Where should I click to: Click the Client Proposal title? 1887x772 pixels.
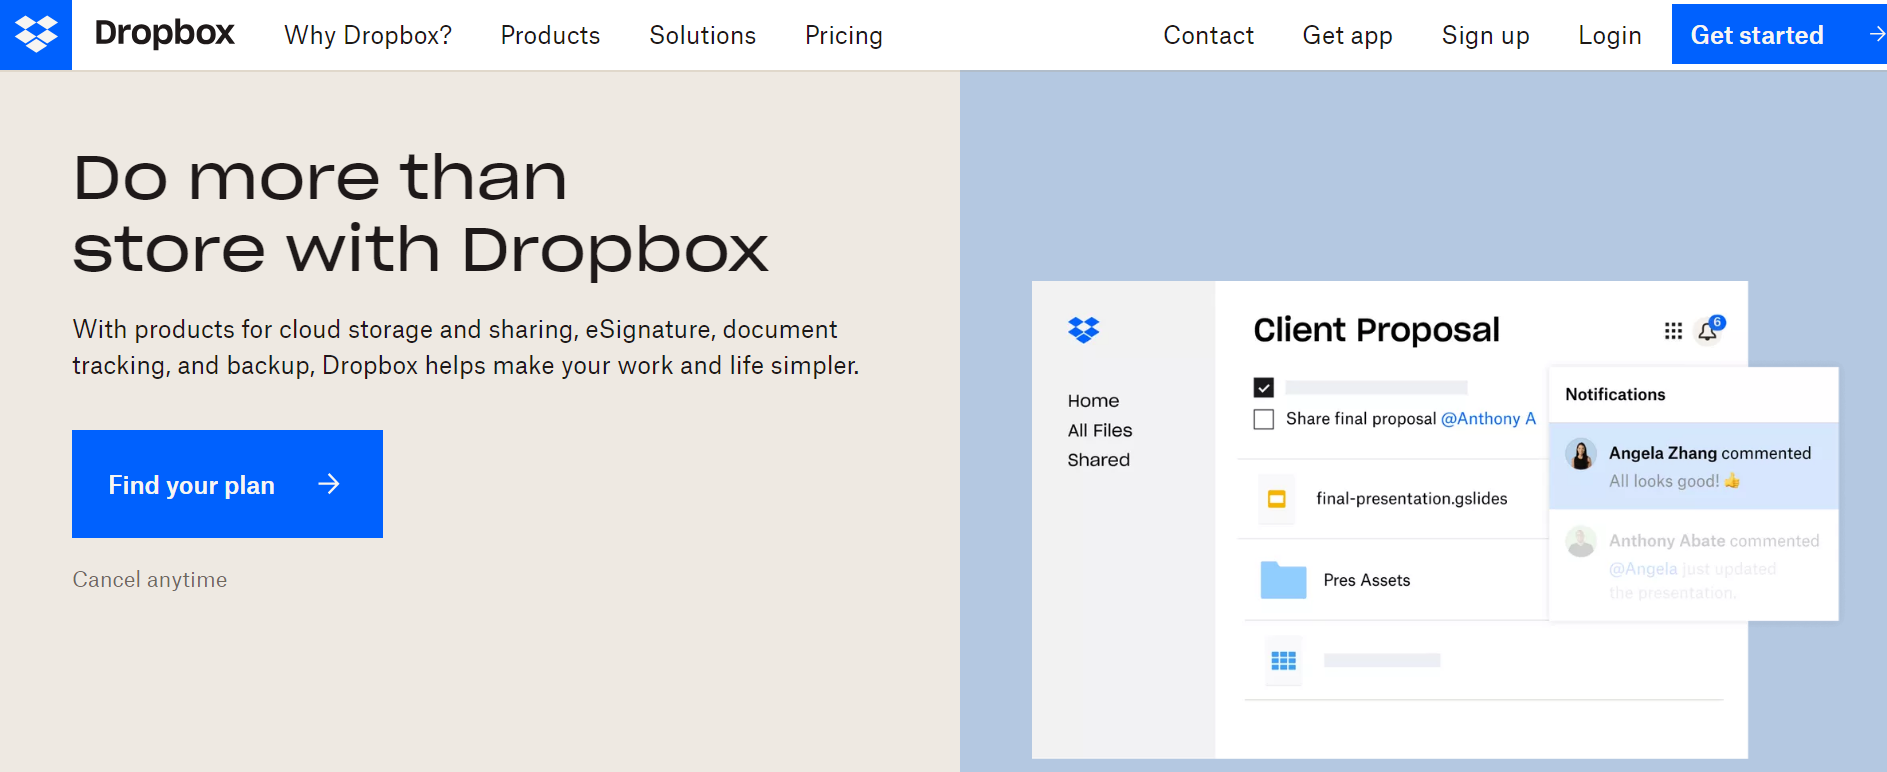click(x=1376, y=329)
